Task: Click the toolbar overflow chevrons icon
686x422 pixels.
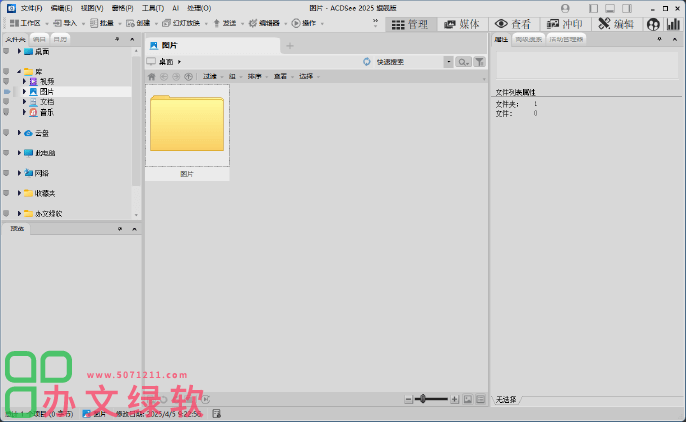Action: tap(375, 23)
